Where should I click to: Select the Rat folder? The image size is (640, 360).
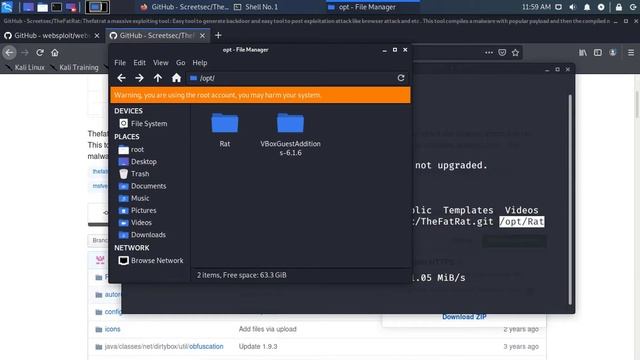pos(224,130)
